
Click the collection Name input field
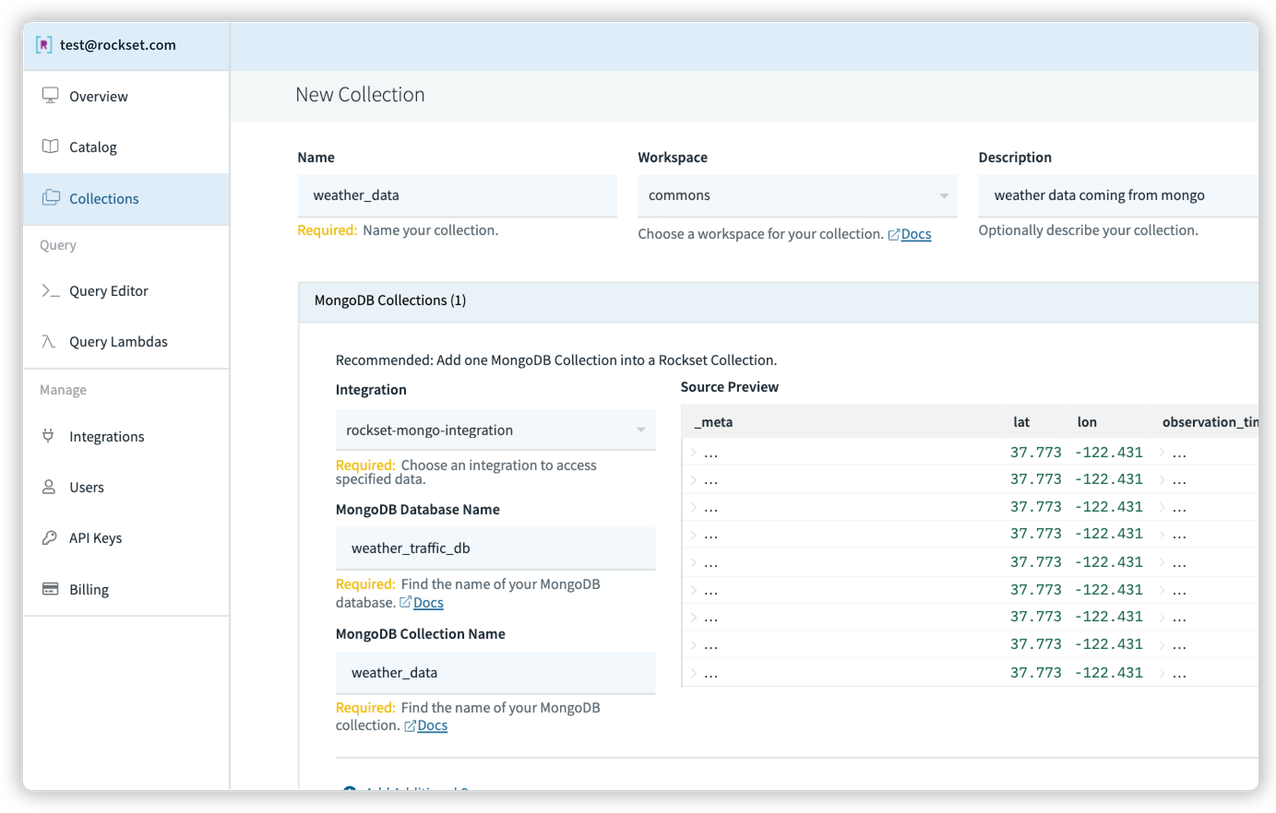(457, 196)
